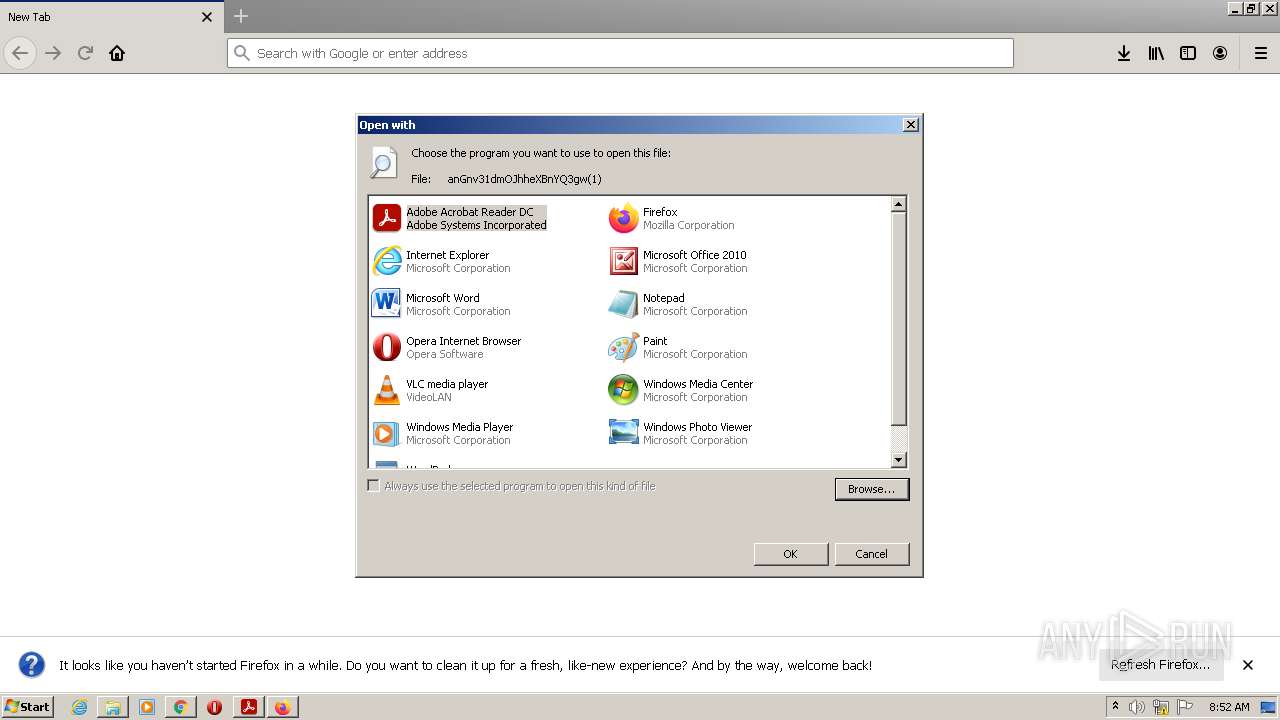Select Windows Media Center icon
This screenshot has width=1280, height=720.
point(623,390)
